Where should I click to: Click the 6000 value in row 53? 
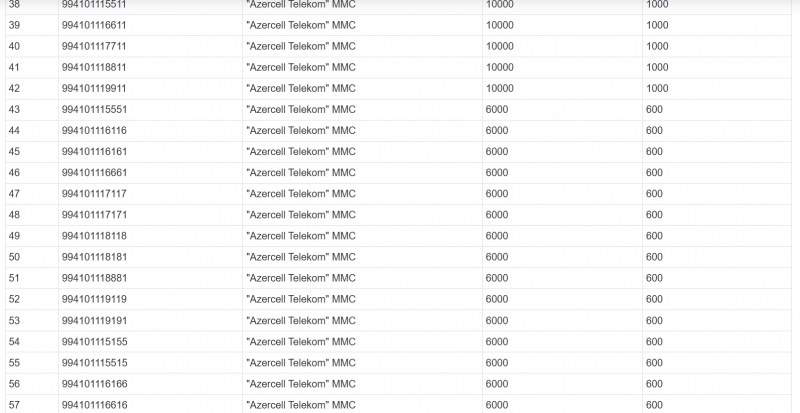tap(497, 321)
